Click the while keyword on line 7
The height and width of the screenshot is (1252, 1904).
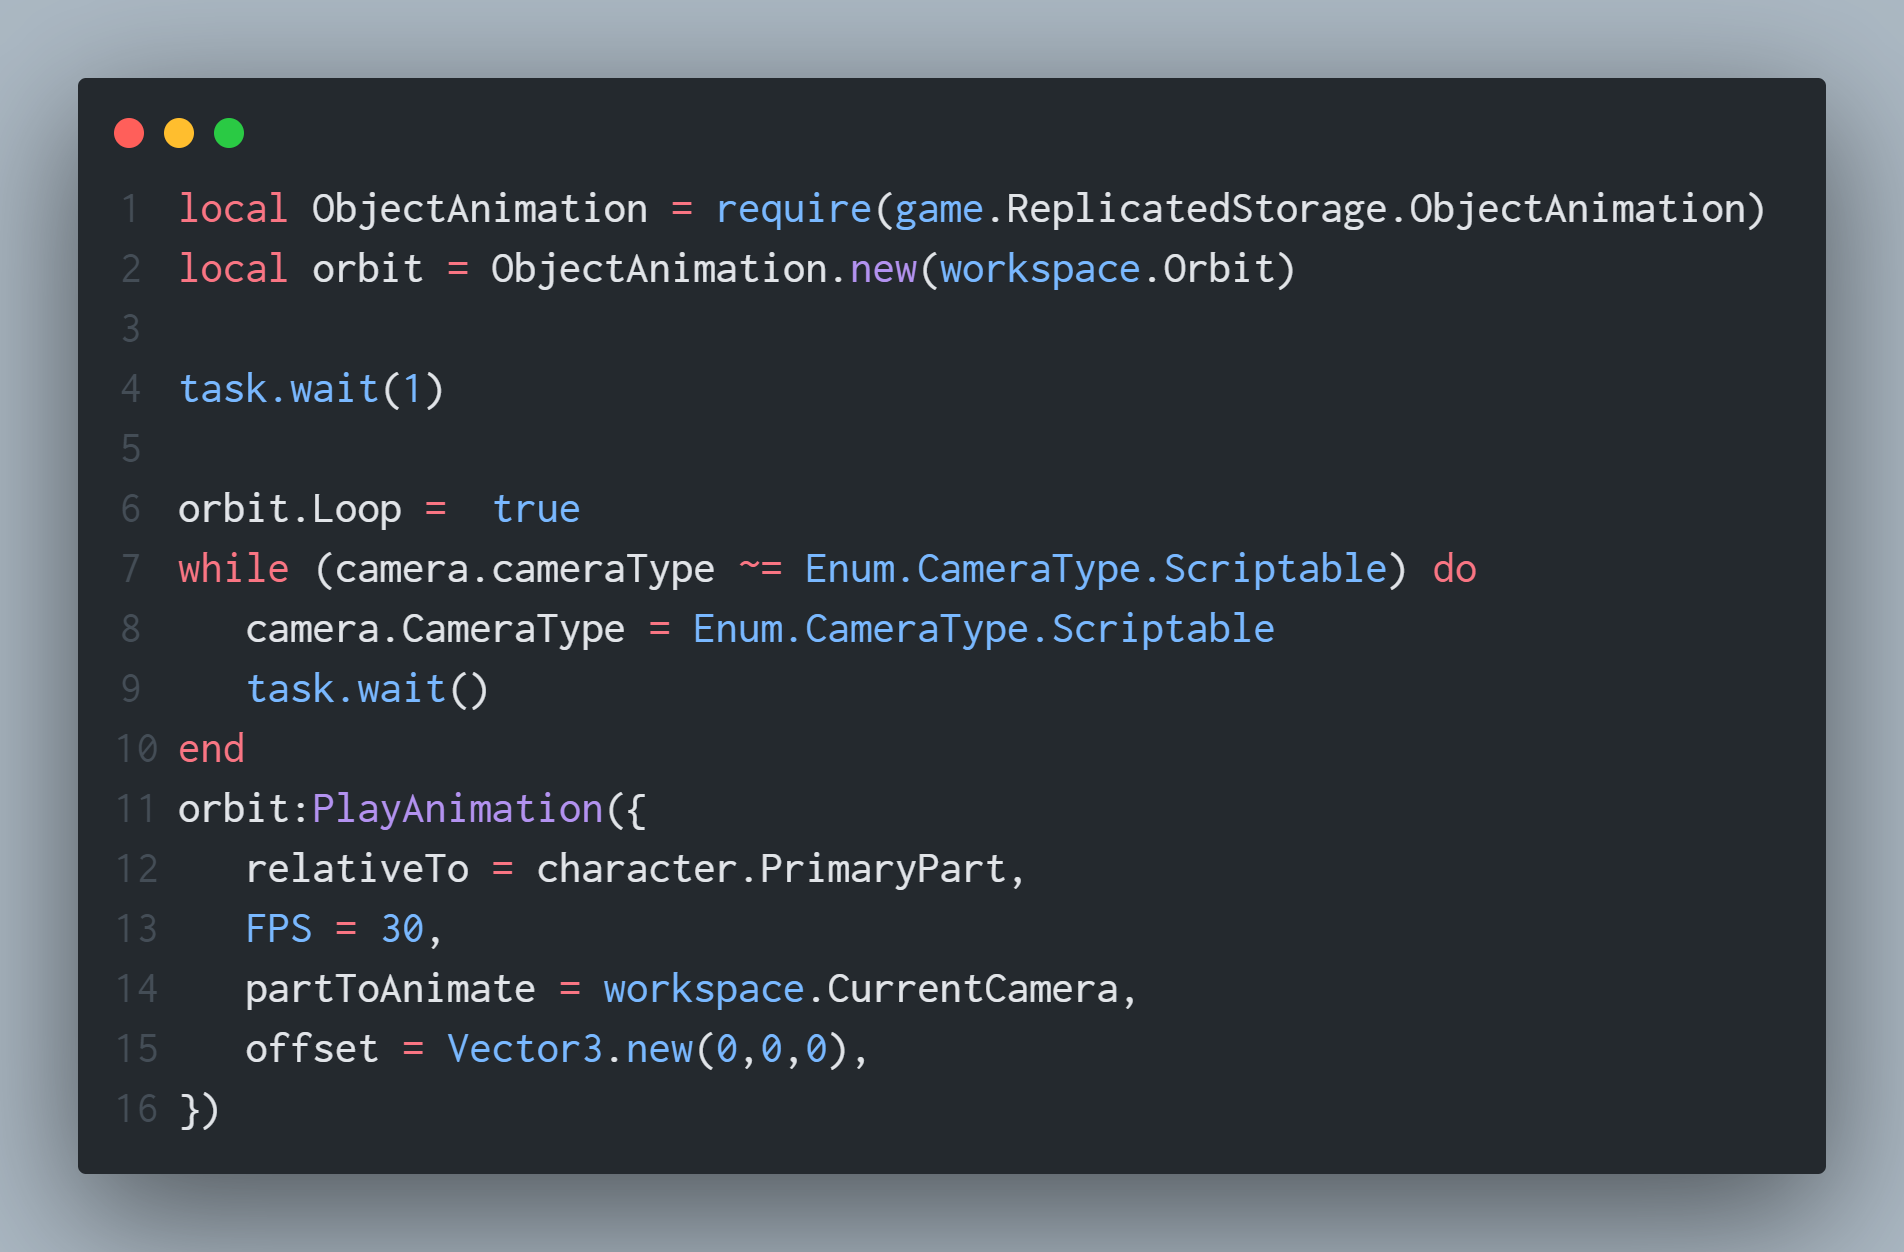click(233, 569)
